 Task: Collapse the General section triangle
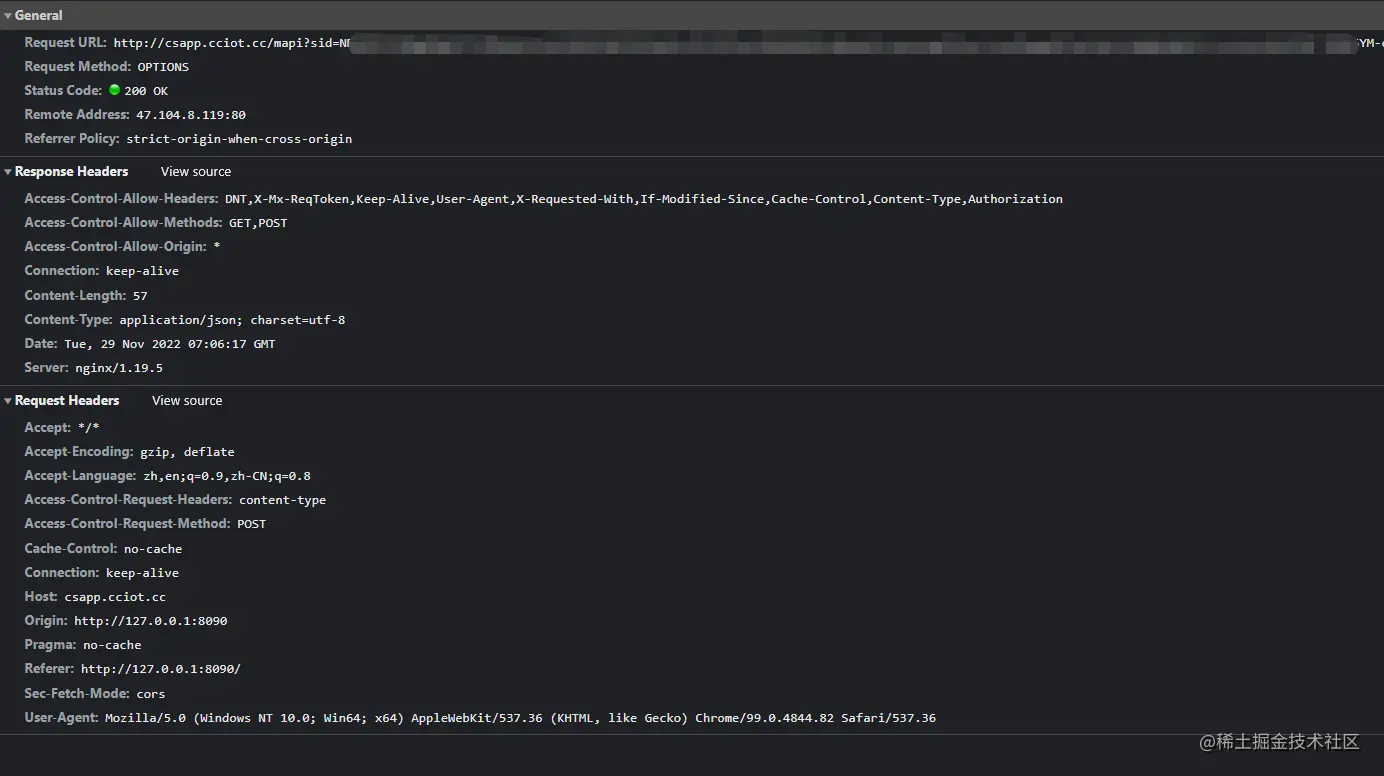8,16
